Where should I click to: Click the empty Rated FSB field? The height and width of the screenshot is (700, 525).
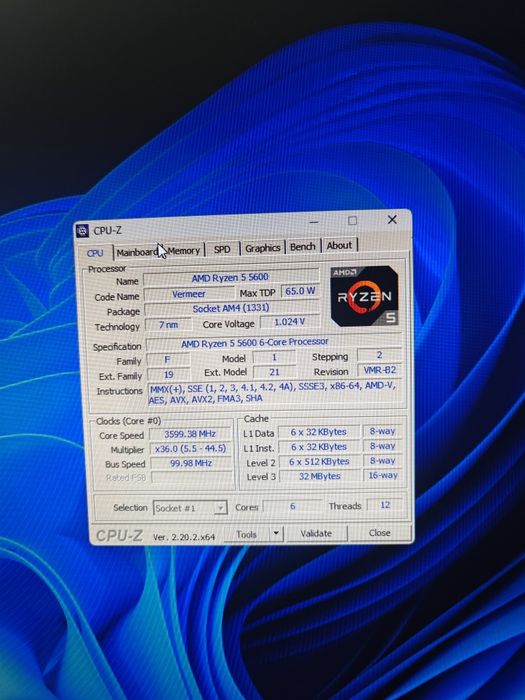pyautogui.click(x=192, y=477)
